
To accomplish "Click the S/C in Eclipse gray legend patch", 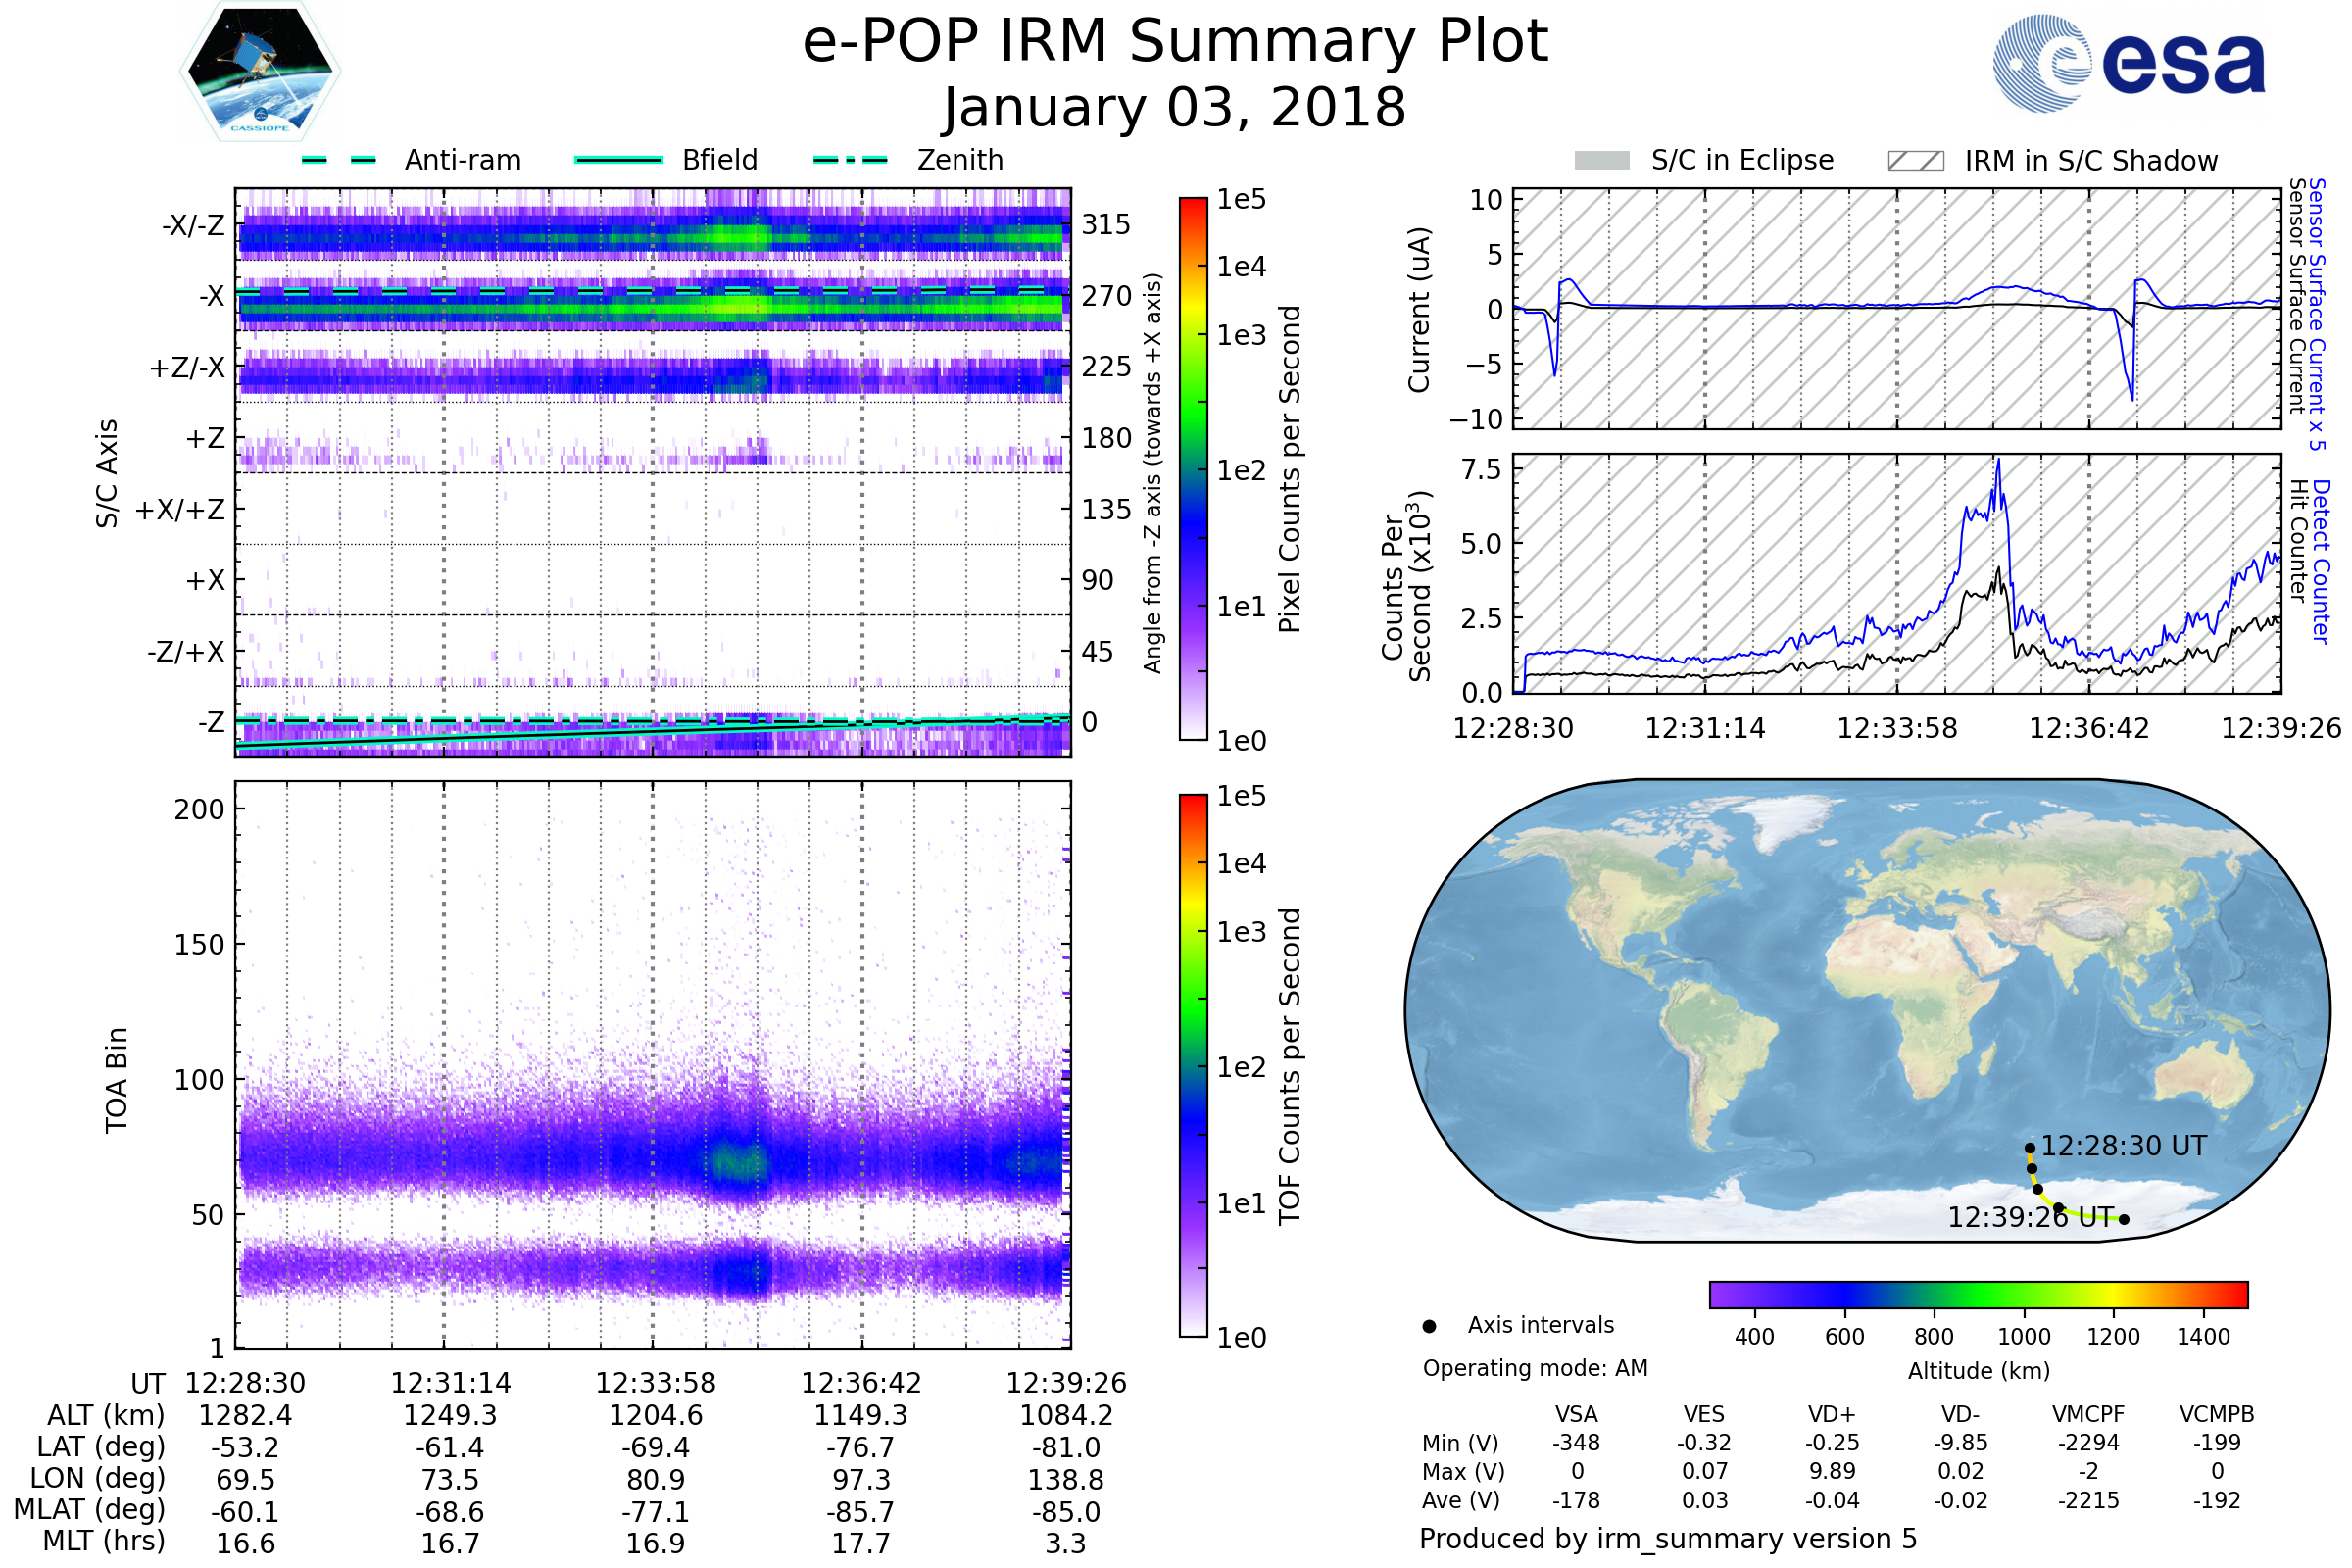I will (1601, 161).
